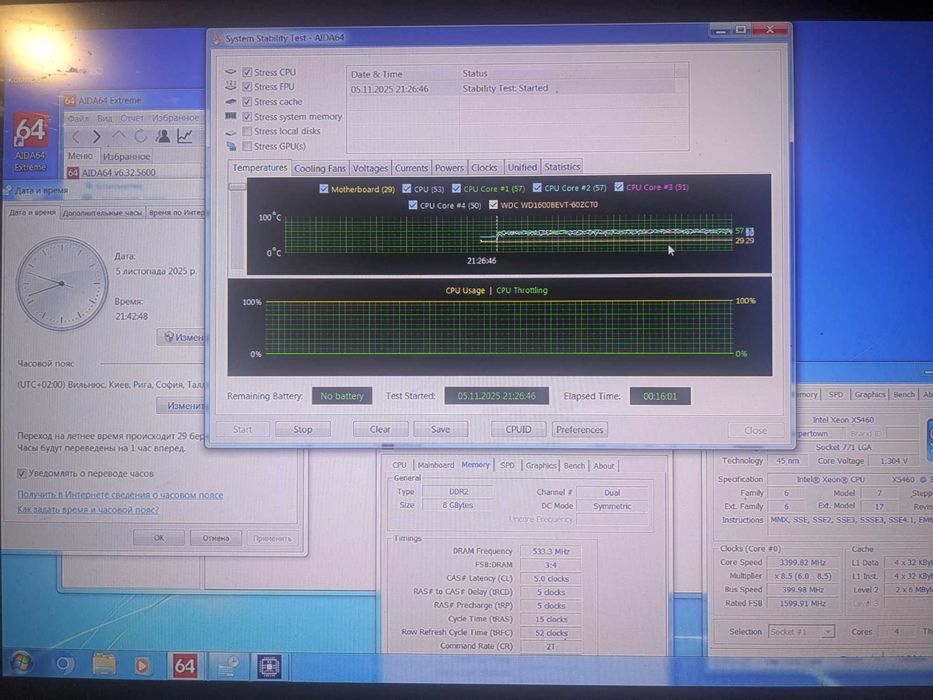Screen dimensions: 933x700
Task: Toggle Motherboard temperature graph checkbox
Action: click(324, 189)
